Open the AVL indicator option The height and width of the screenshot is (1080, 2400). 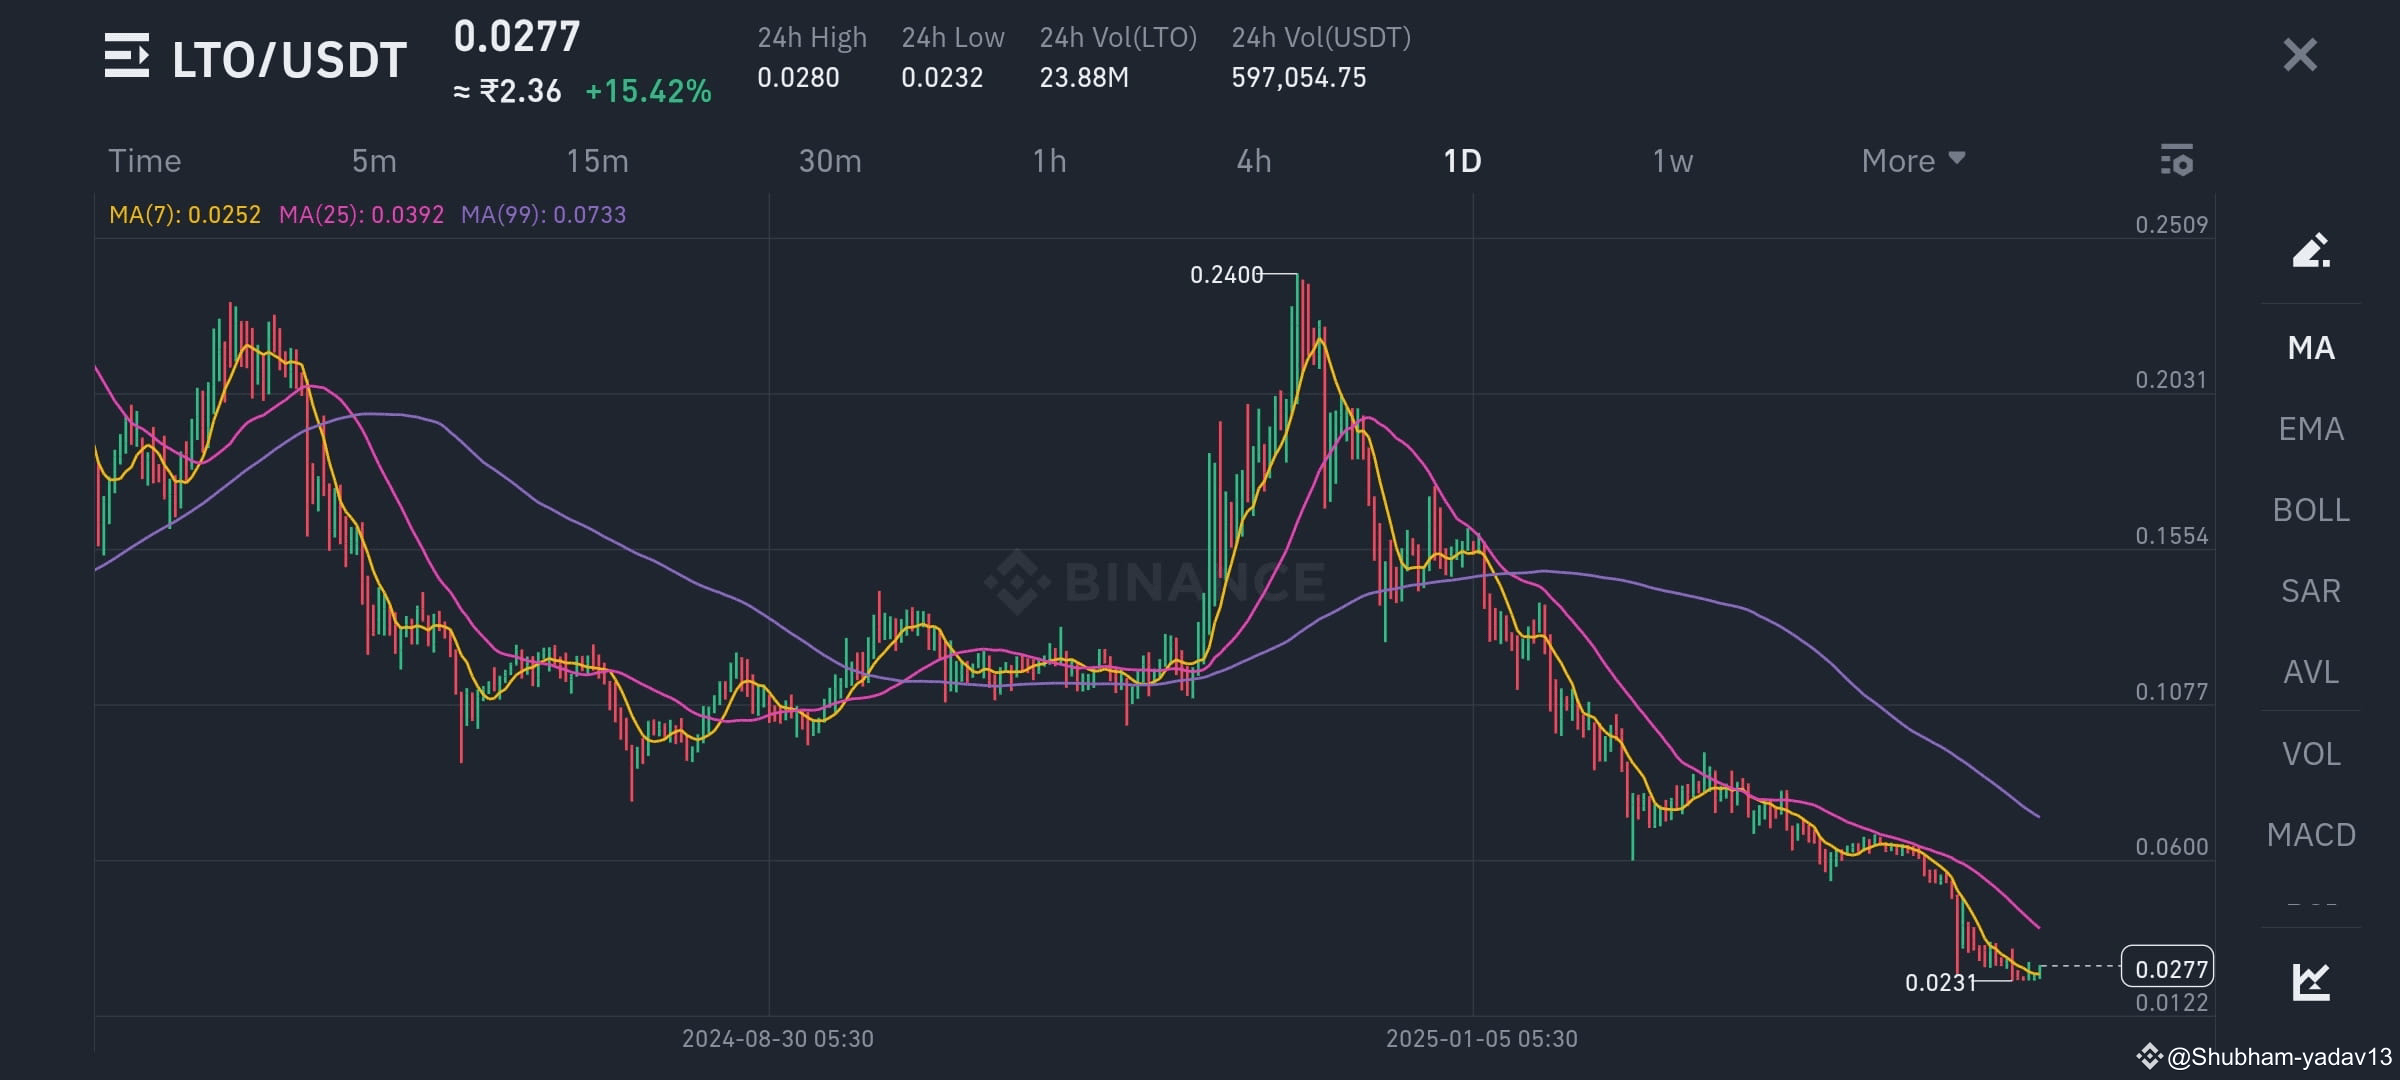(x=2308, y=672)
